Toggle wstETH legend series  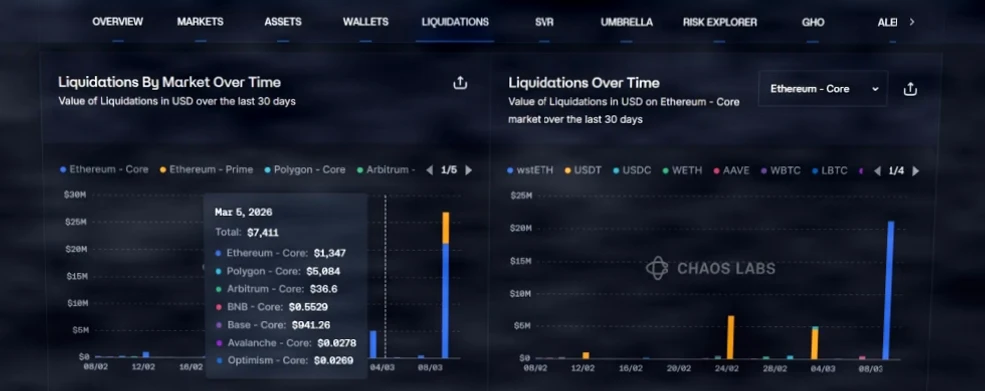pos(531,170)
